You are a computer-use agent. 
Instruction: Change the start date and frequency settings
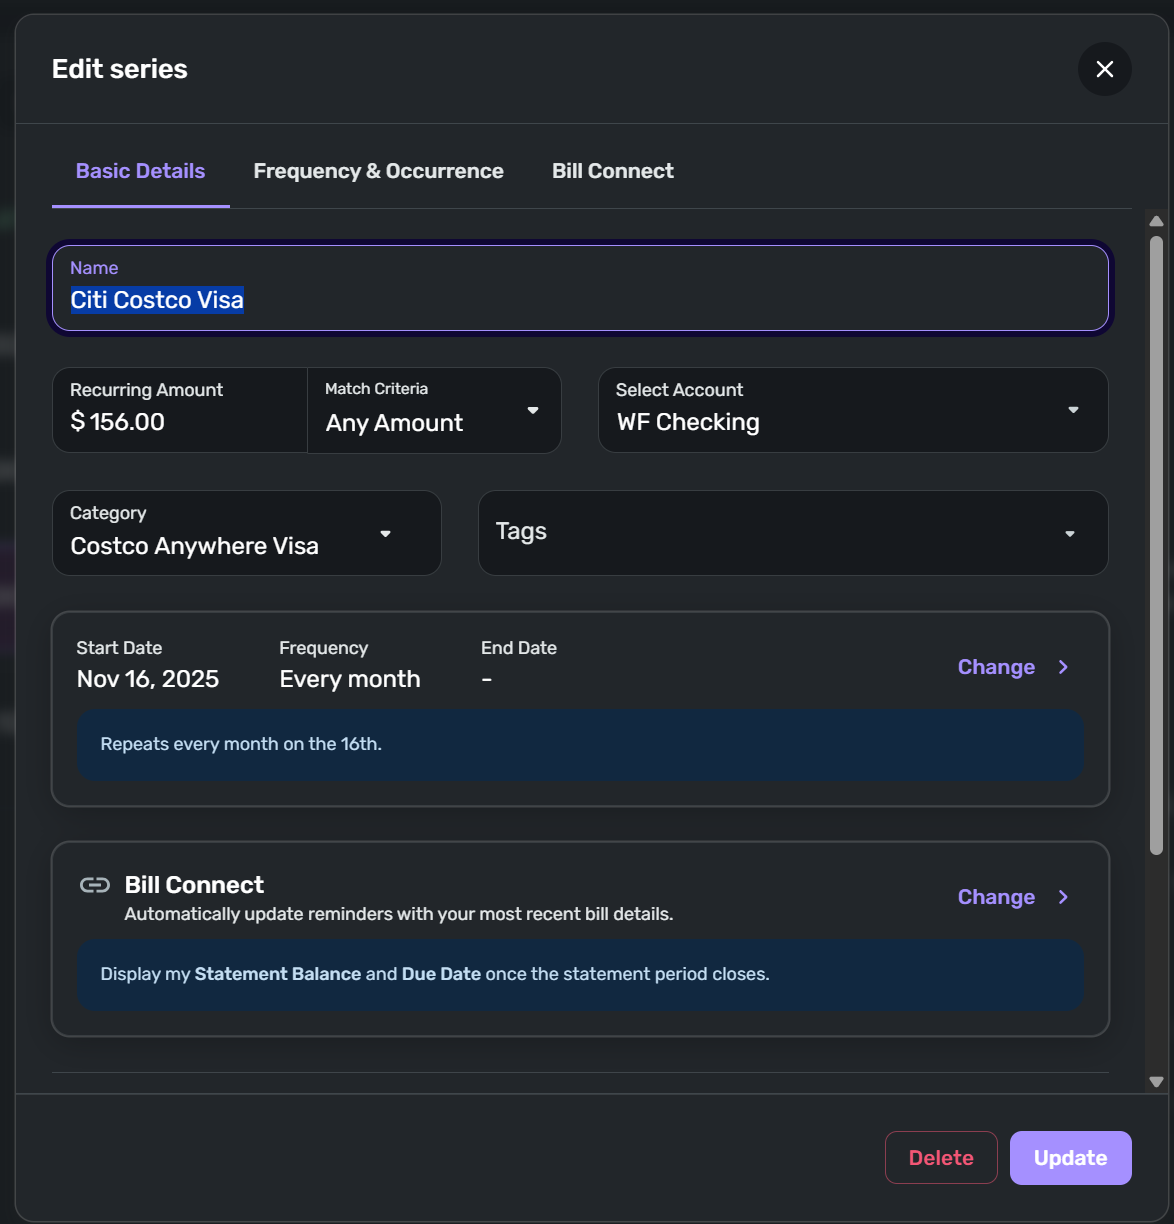click(996, 667)
